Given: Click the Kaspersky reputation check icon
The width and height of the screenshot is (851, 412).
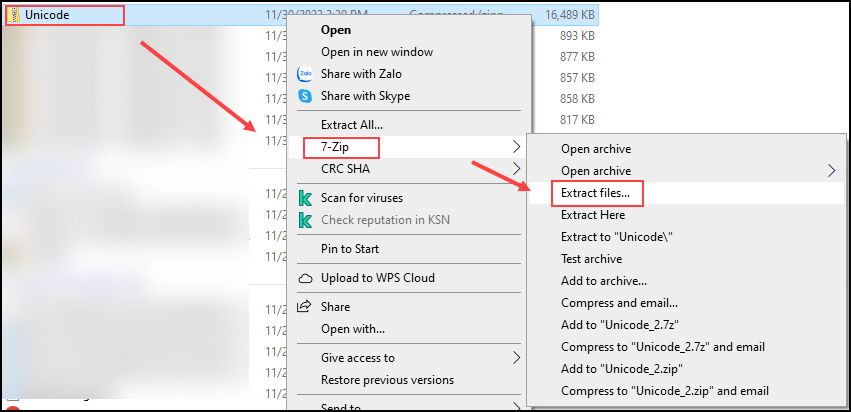Looking at the screenshot, I should coord(306,220).
